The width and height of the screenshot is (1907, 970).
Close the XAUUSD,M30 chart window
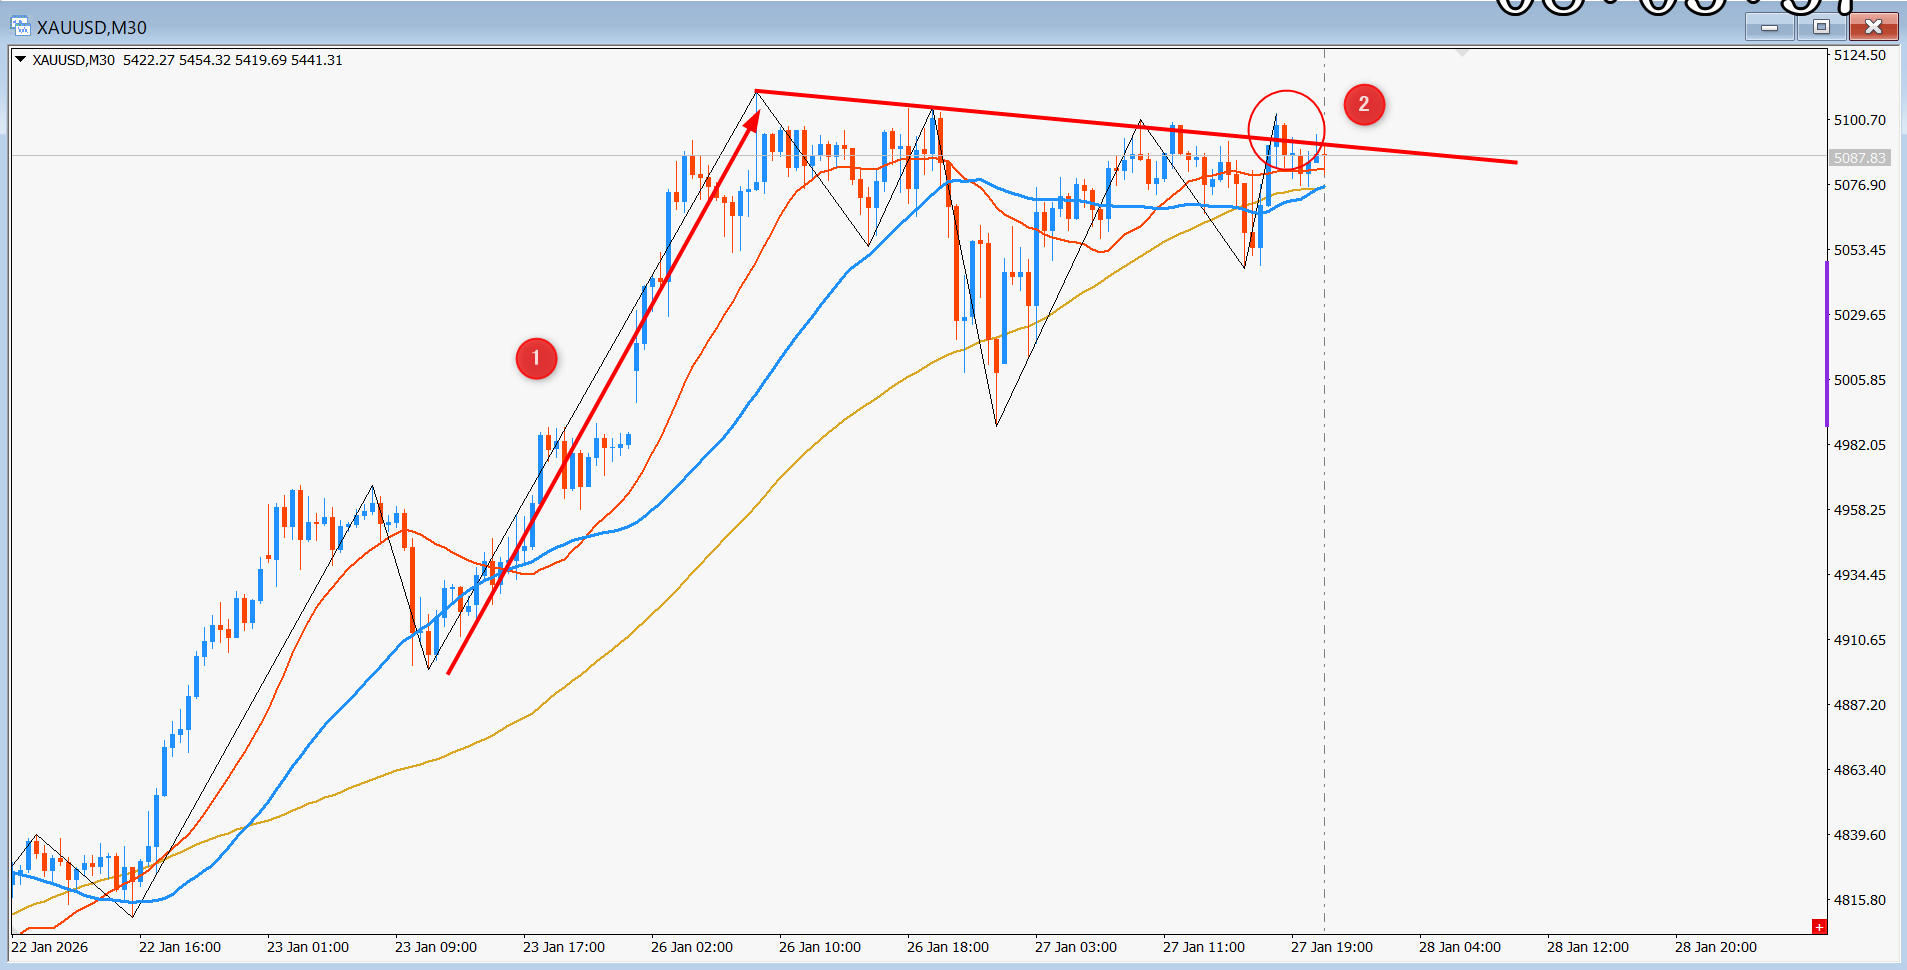pyautogui.click(x=1873, y=27)
